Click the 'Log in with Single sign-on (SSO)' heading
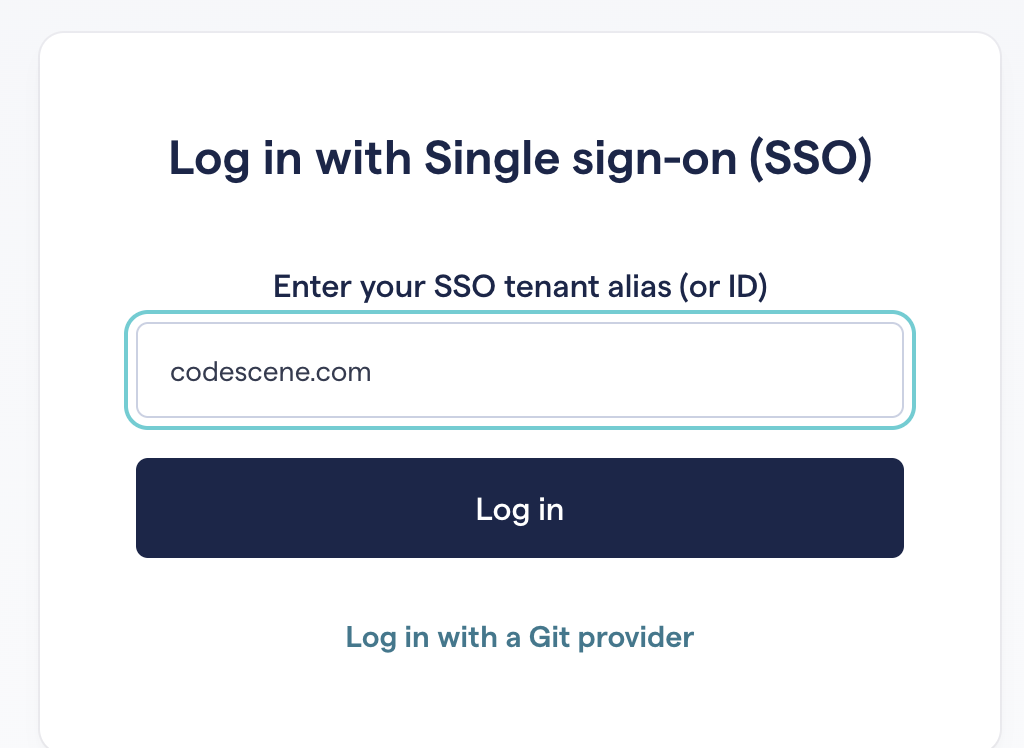This screenshot has height=748, width=1024. click(x=519, y=158)
